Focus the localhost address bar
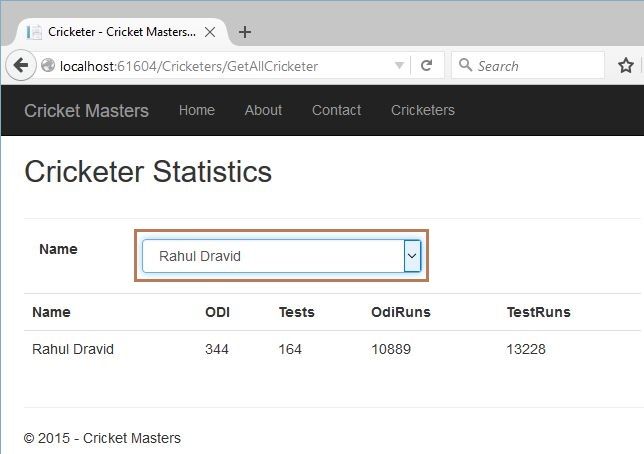The image size is (644, 454). coord(224,66)
